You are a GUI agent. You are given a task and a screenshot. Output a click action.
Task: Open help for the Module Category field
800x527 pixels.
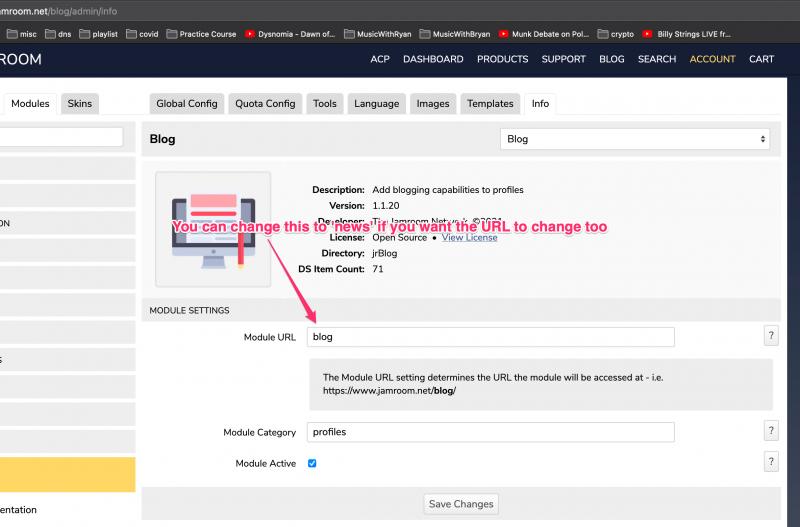[771, 431]
